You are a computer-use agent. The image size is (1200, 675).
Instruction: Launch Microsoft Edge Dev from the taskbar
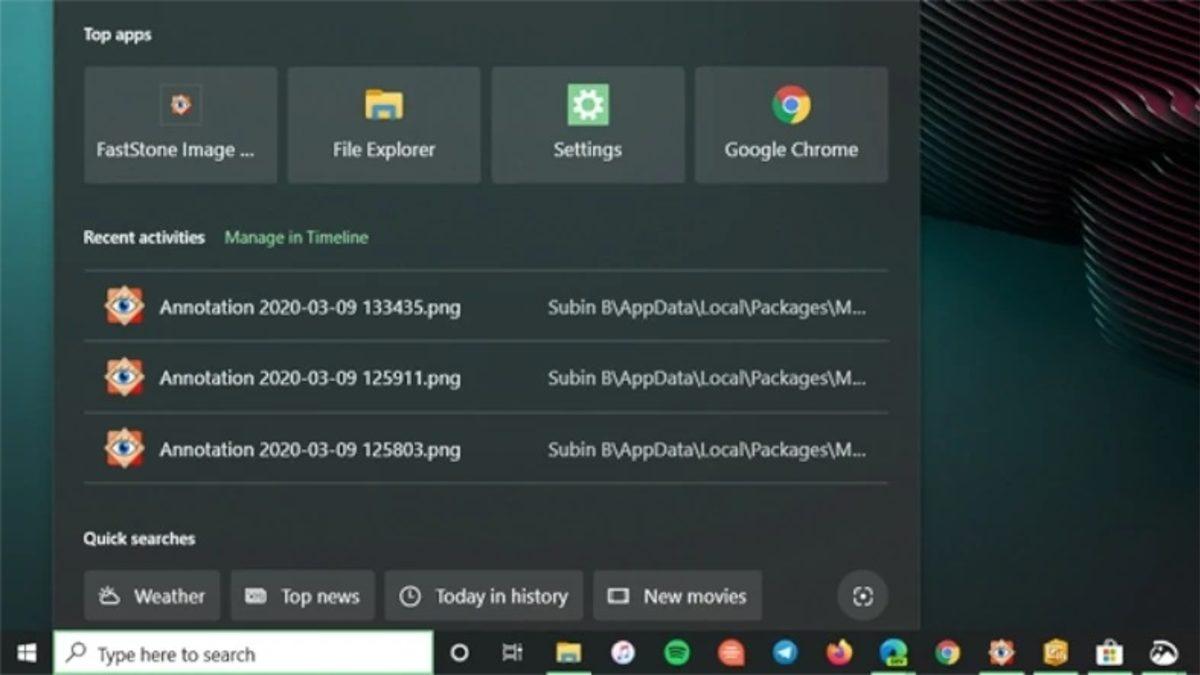coord(891,652)
